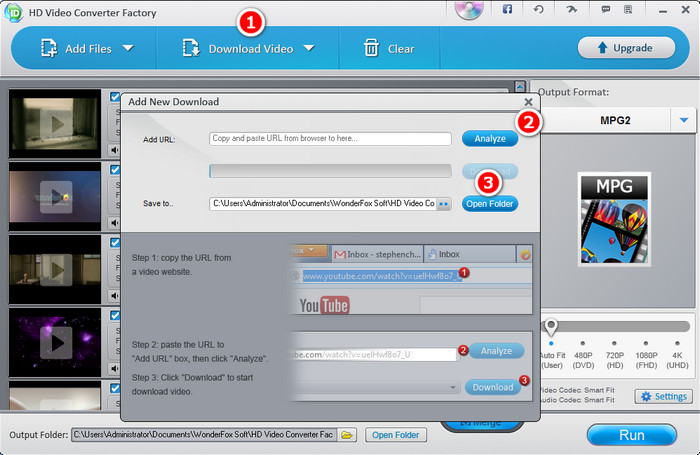Click the first gray room video thumbnail
Image resolution: width=700 pixels, height=455 pixels.
(55, 124)
